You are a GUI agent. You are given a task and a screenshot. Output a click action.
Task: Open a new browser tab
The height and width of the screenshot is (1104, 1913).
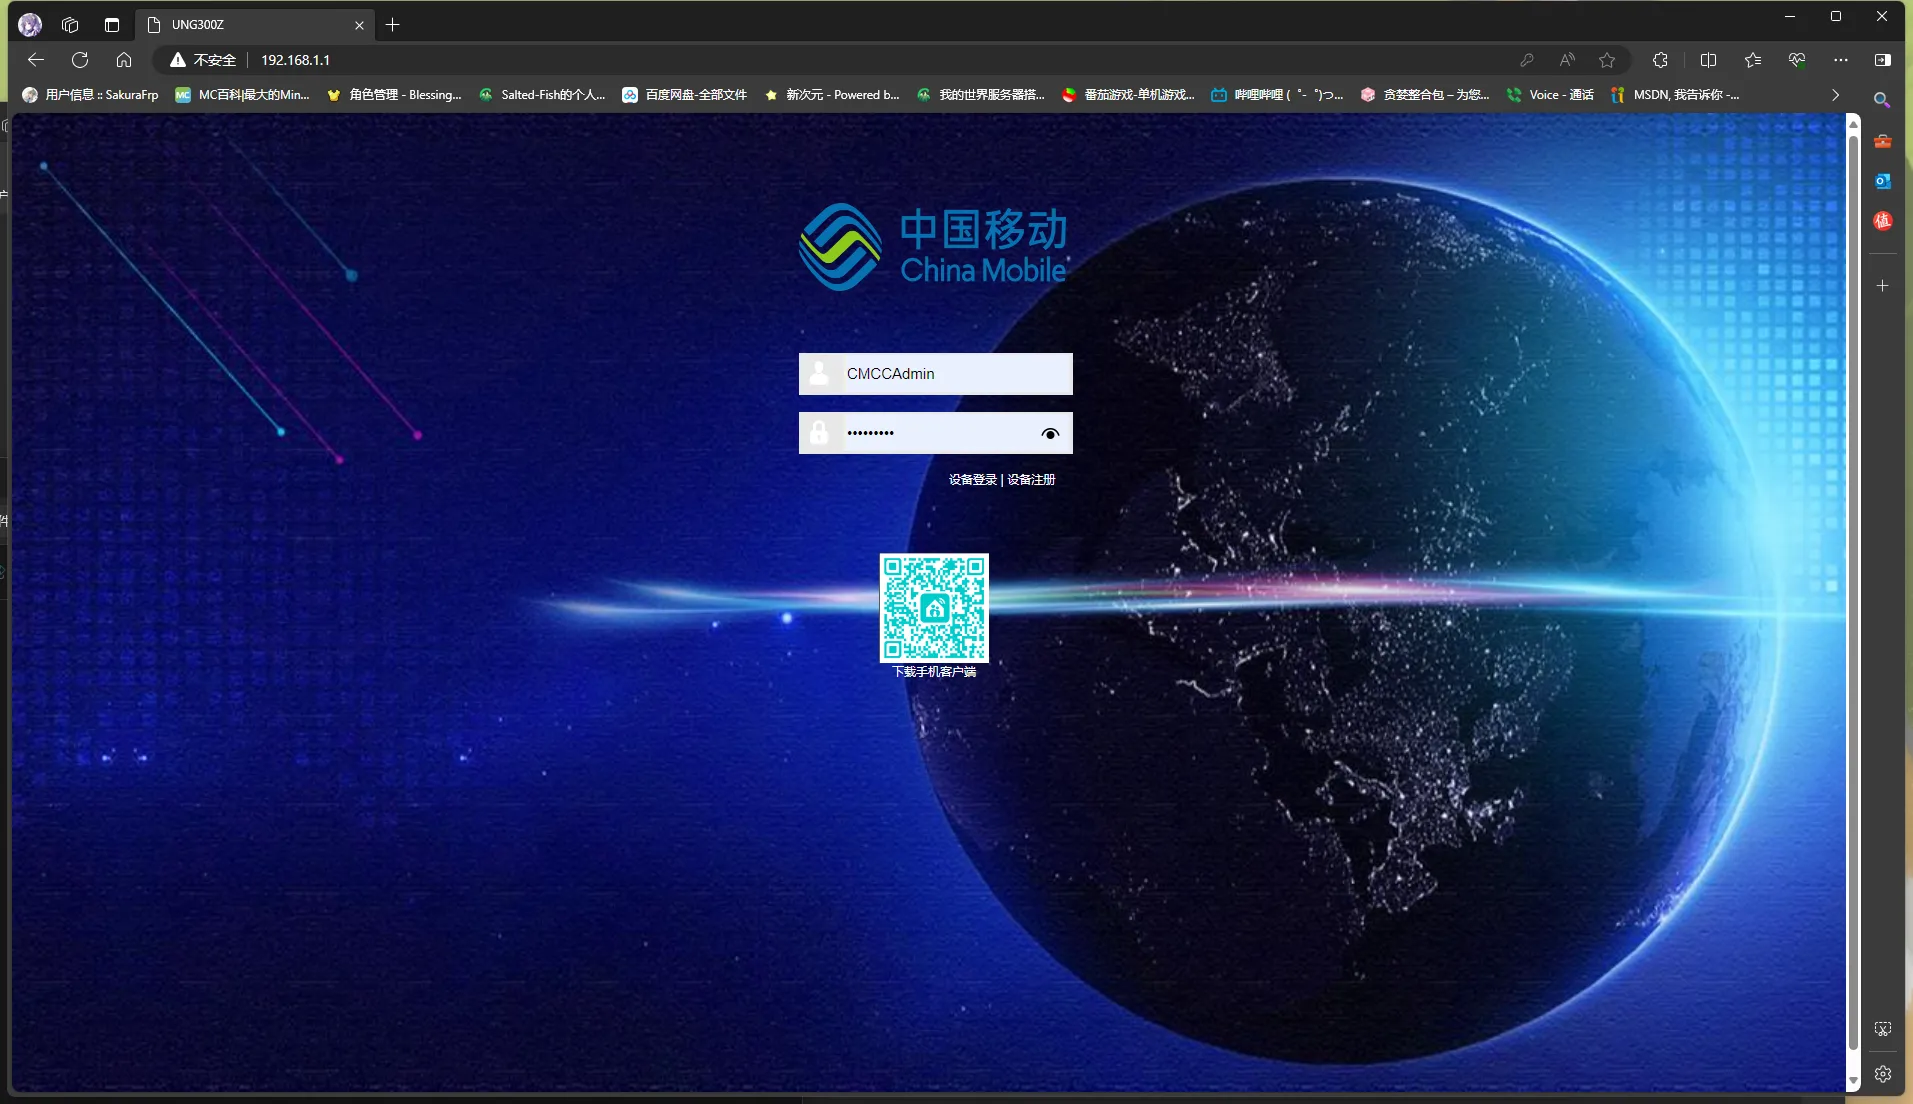click(392, 25)
